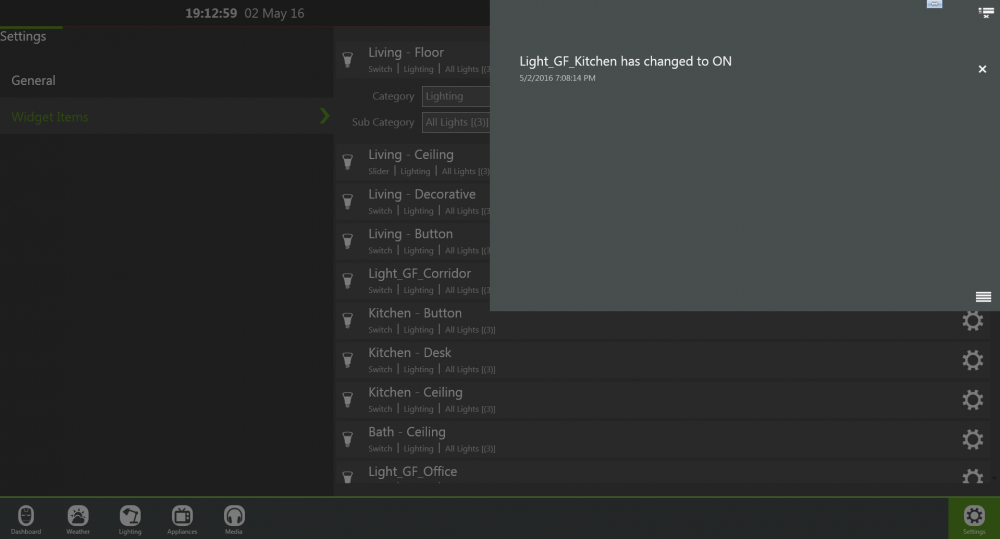Open the Weather page

coord(78,518)
